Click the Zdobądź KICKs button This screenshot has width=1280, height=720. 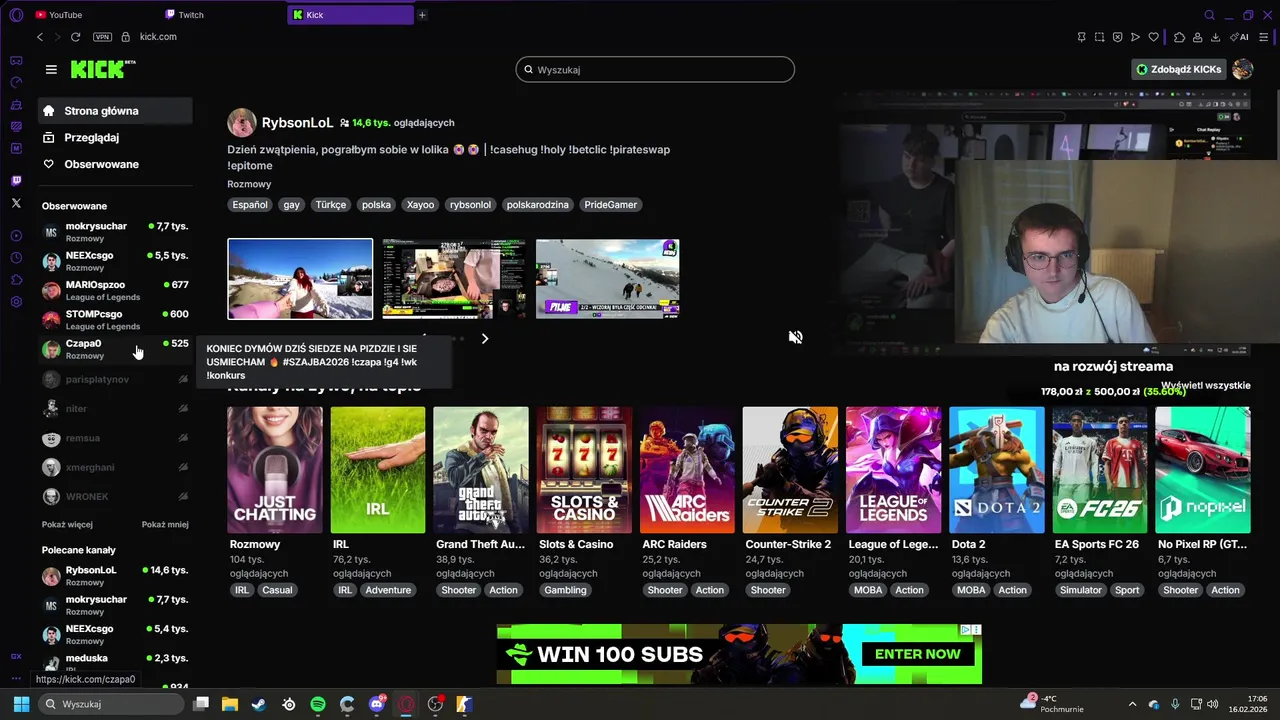coord(1179,69)
